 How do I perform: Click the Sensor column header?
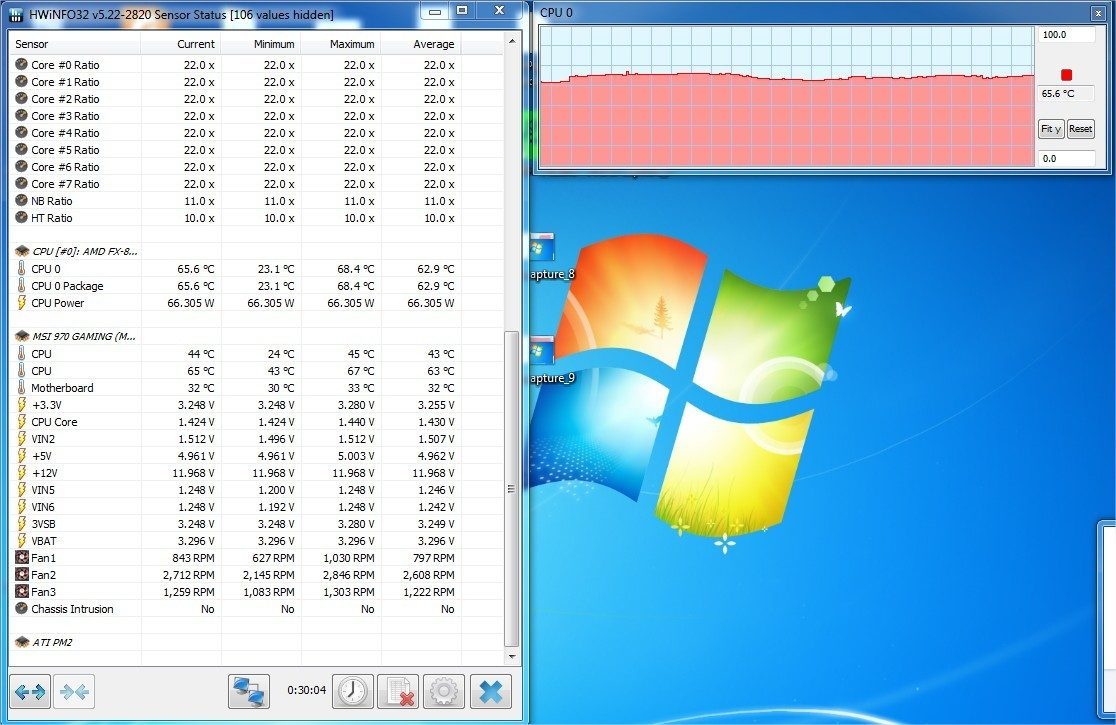coord(75,44)
